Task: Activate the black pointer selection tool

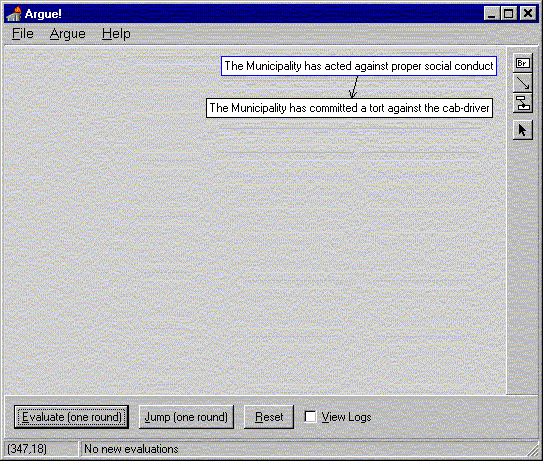Action: point(522,130)
